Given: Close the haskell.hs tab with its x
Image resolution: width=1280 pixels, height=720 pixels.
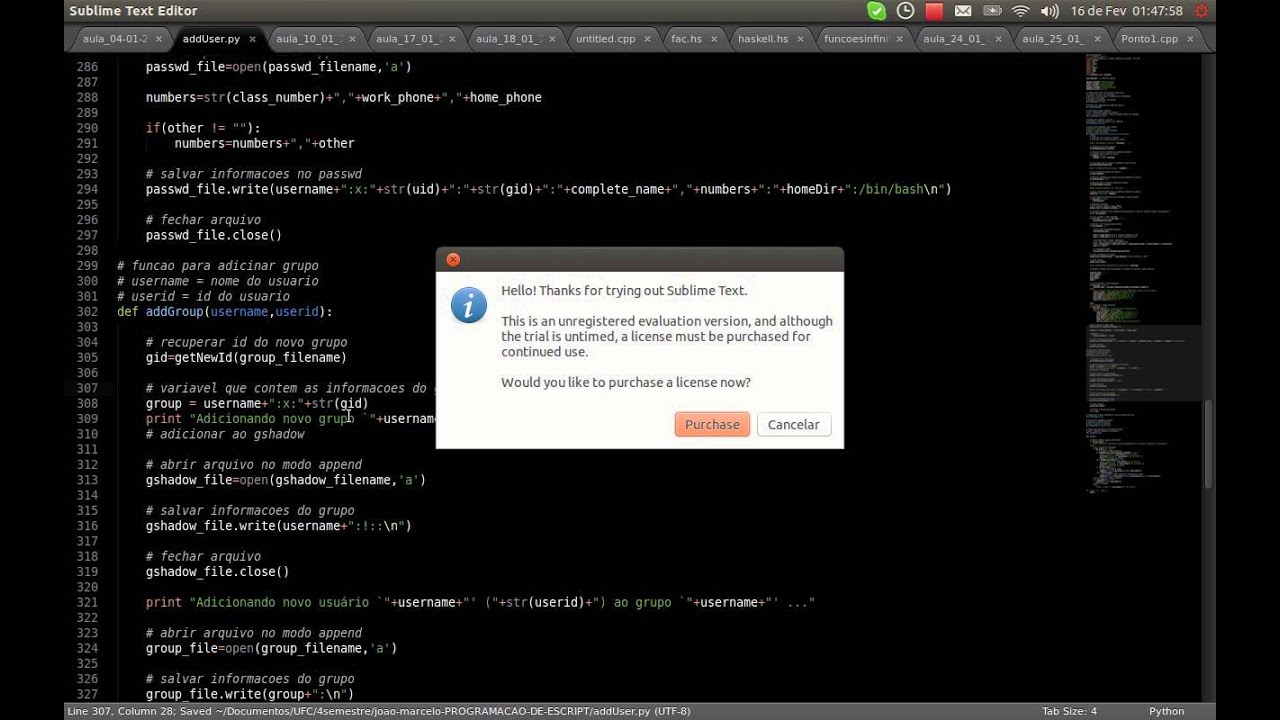Looking at the screenshot, I should click(801, 39).
